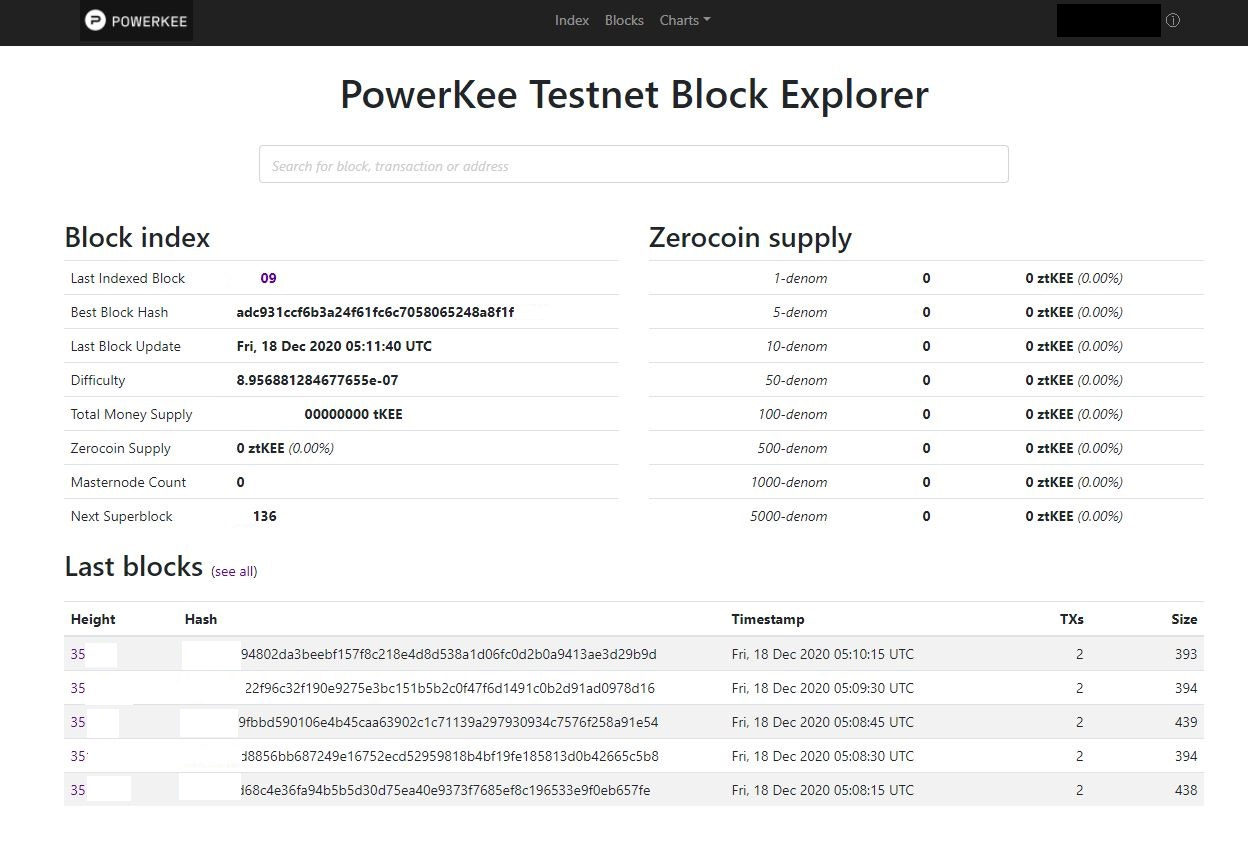Open block height link in 439-size row
Screen dimensions: 1248x853
pos(78,722)
